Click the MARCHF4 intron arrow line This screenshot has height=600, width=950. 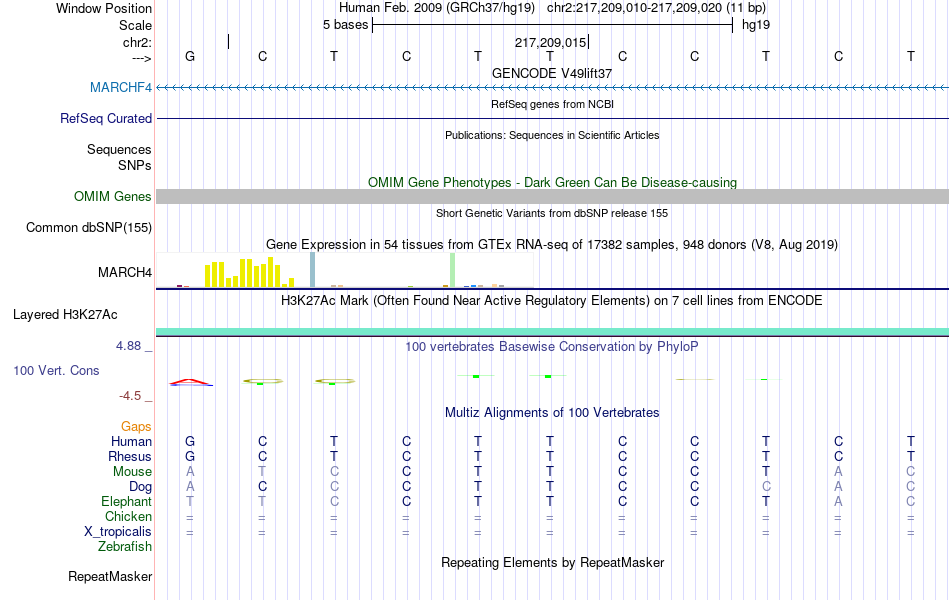[x=552, y=88]
